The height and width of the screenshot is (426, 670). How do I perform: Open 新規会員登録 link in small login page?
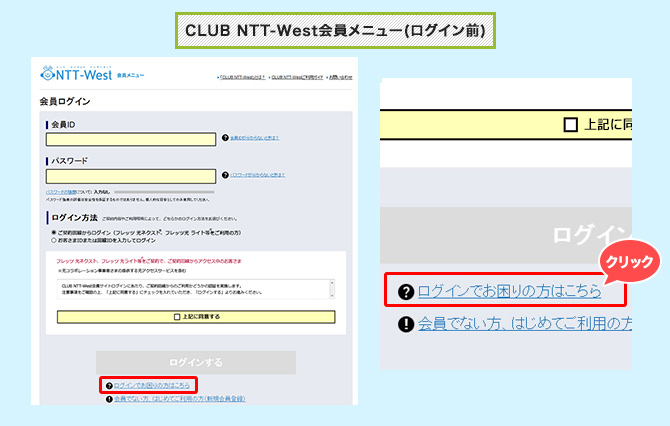[179, 399]
